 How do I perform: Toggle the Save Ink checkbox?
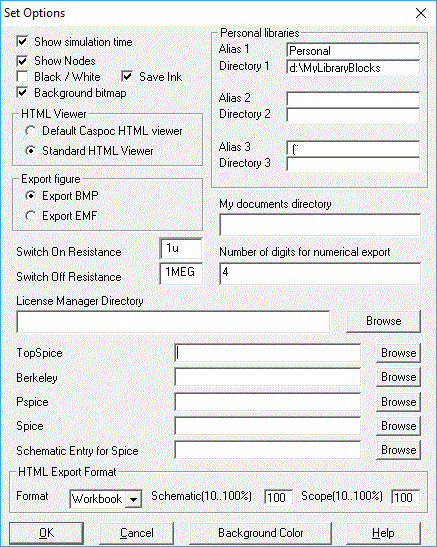127,77
